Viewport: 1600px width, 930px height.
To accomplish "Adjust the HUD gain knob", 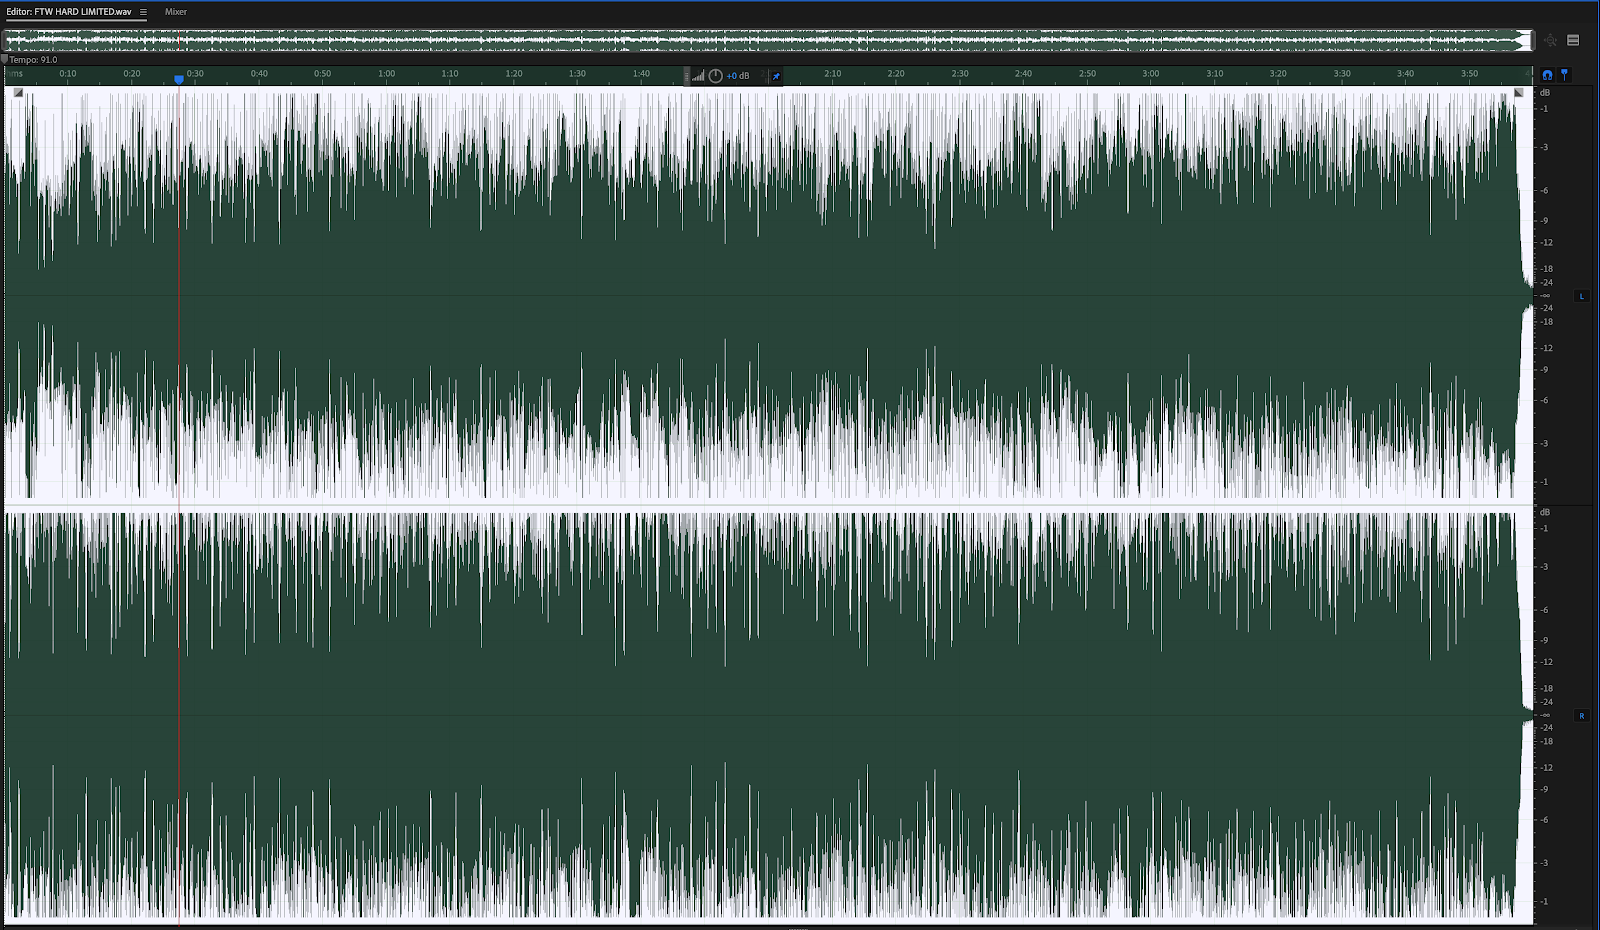I will (x=715, y=76).
